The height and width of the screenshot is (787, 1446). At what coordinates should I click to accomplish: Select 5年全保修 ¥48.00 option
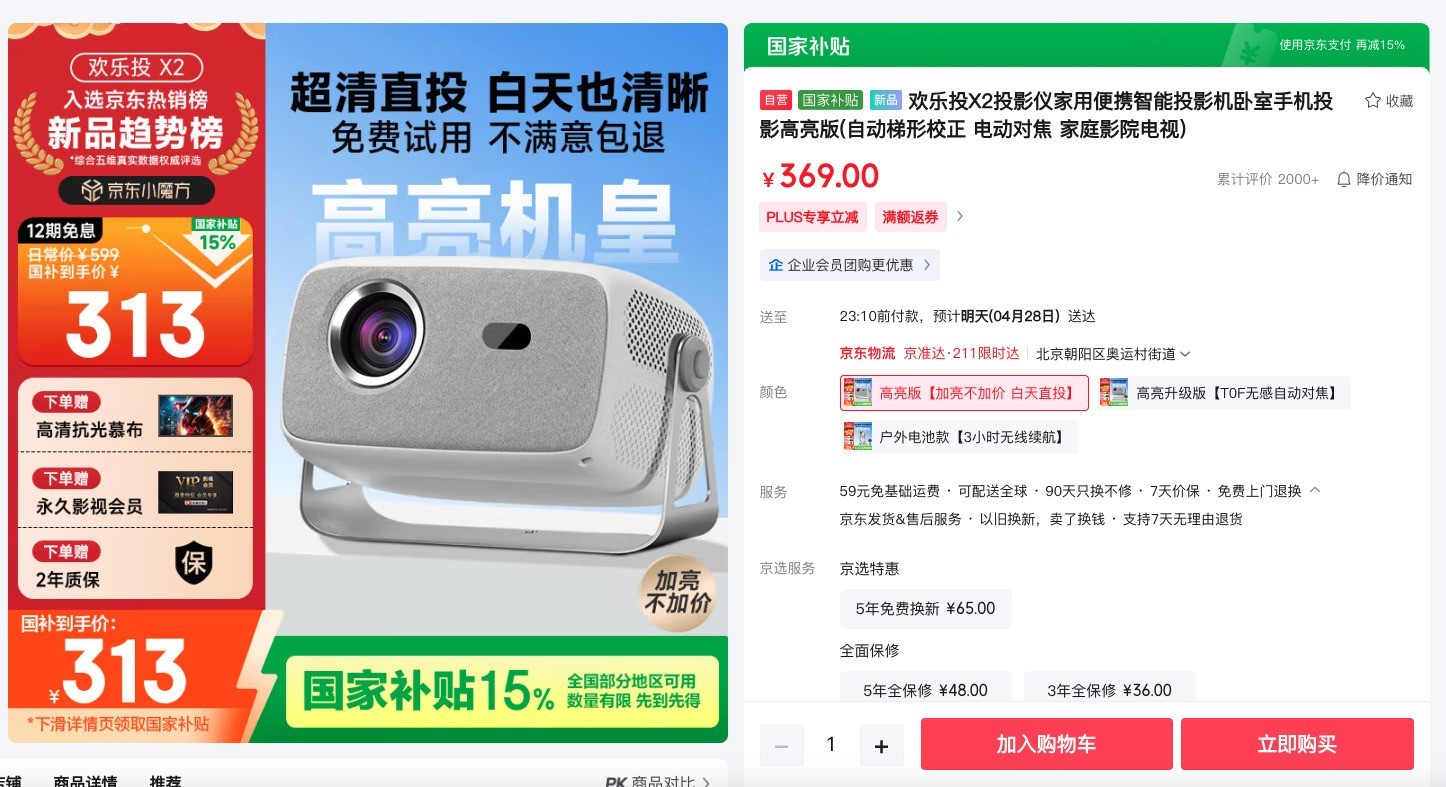pyautogui.click(x=925, y=688)
